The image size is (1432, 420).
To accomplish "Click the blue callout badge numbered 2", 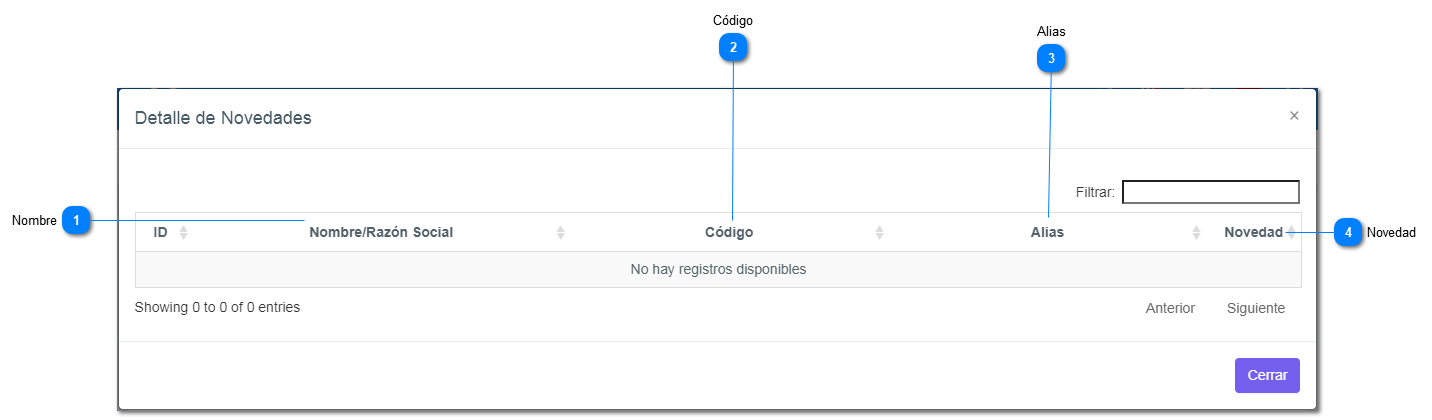I will coord(733,47).
